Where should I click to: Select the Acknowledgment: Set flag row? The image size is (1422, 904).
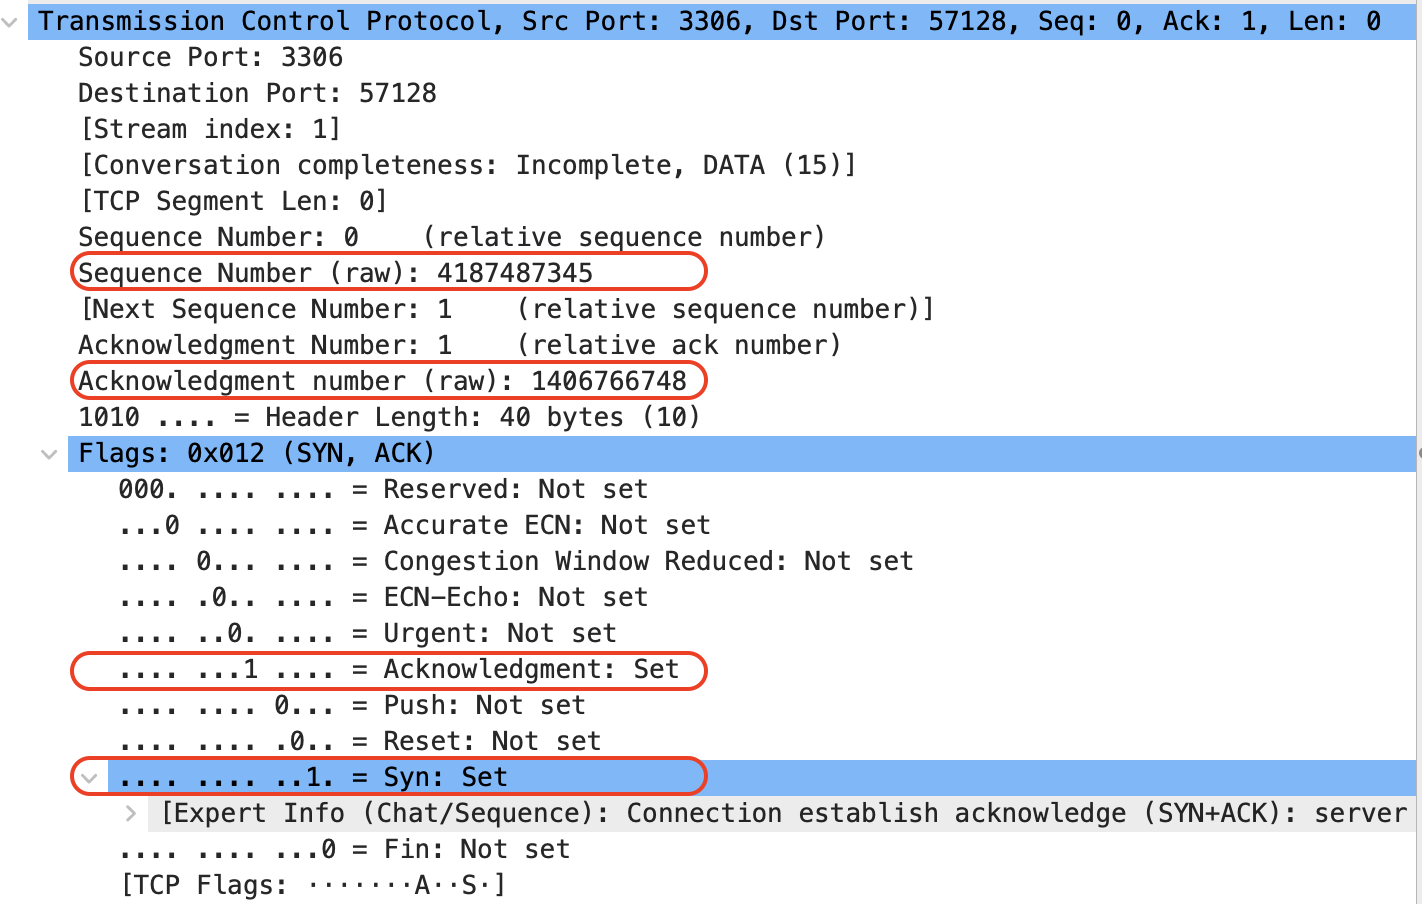coord(399,669)
